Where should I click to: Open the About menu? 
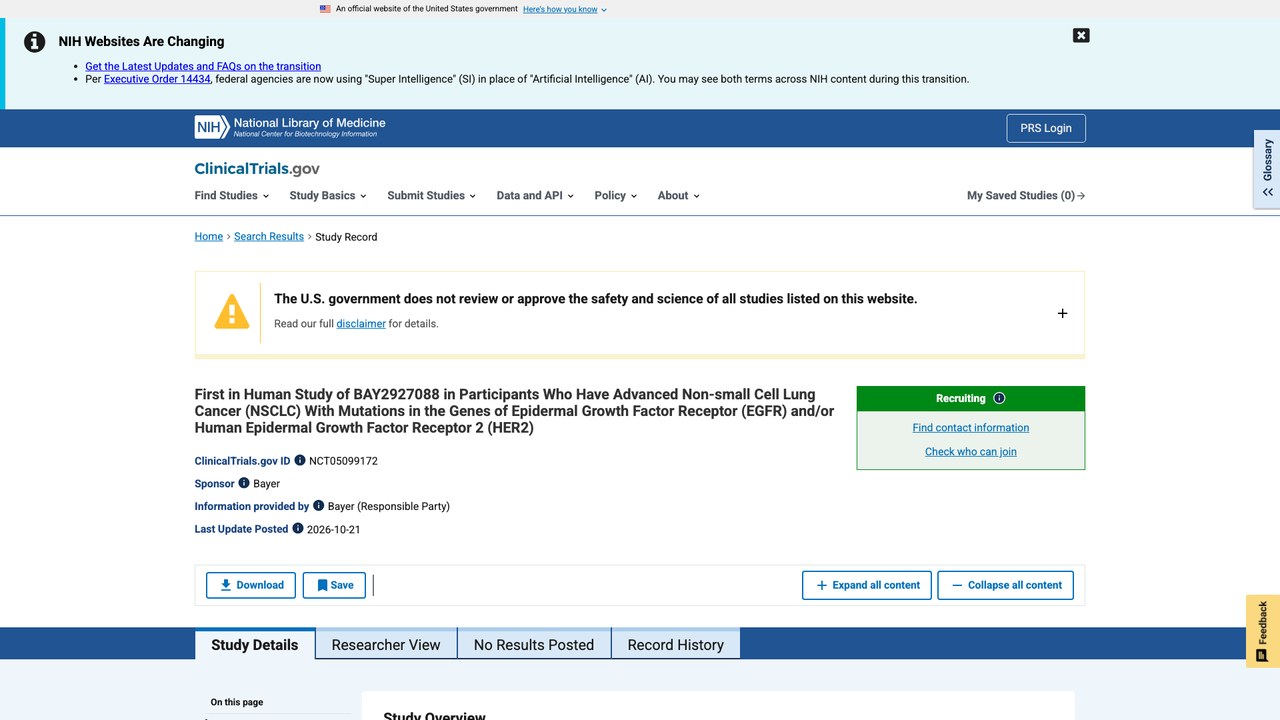click(679, 196)
